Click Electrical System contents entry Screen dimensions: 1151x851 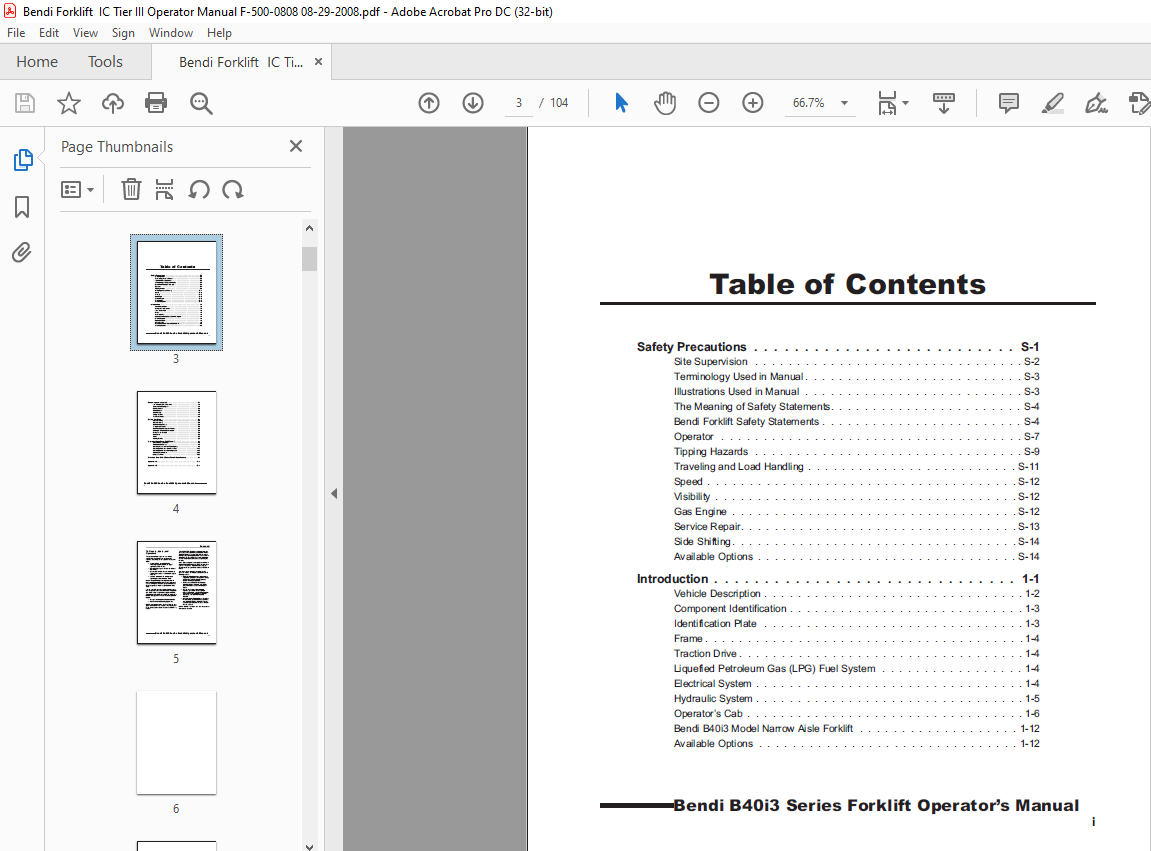pyautogui.click(x=857, y=684)
